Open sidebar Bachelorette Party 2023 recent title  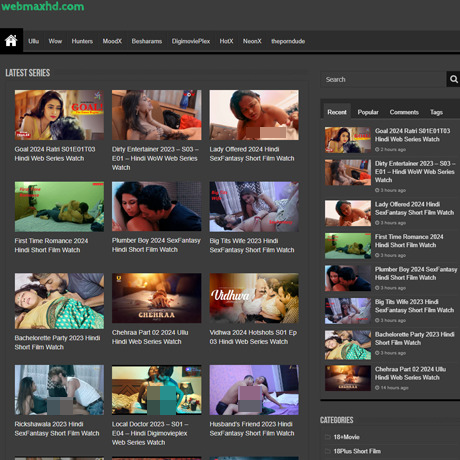pos(415,338)
